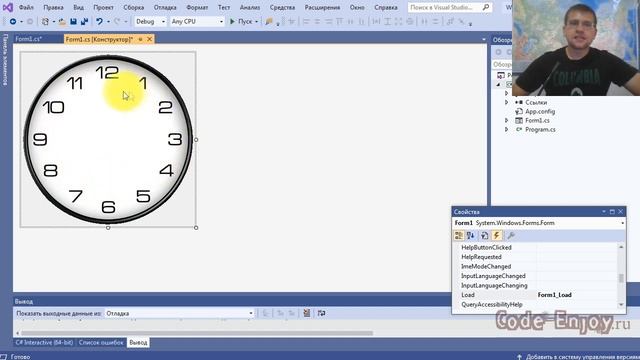Image resolution: width=640 pixels, height=360 pixels.
Task: Open the Средства menu
Action: (282, 7)
